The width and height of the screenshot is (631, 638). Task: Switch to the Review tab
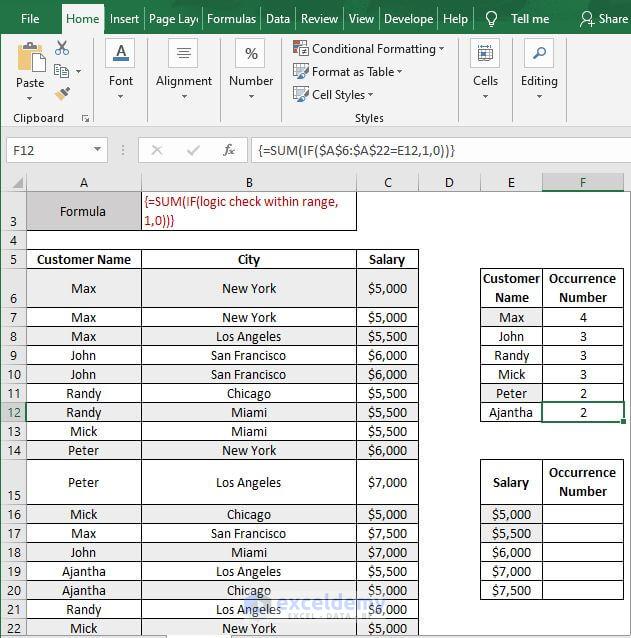pyautogui.click(x=319, y=19)
